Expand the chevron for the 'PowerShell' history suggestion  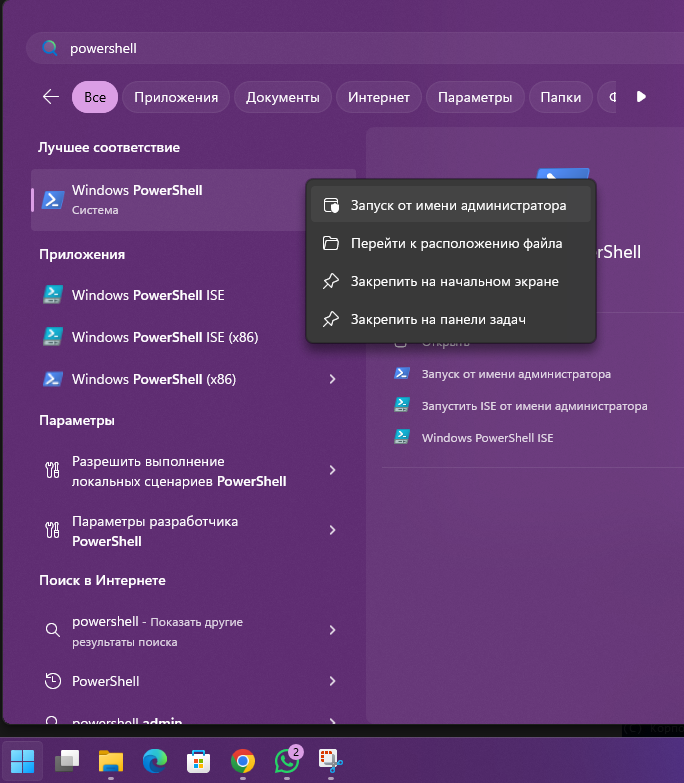click(x=333, y=681)
